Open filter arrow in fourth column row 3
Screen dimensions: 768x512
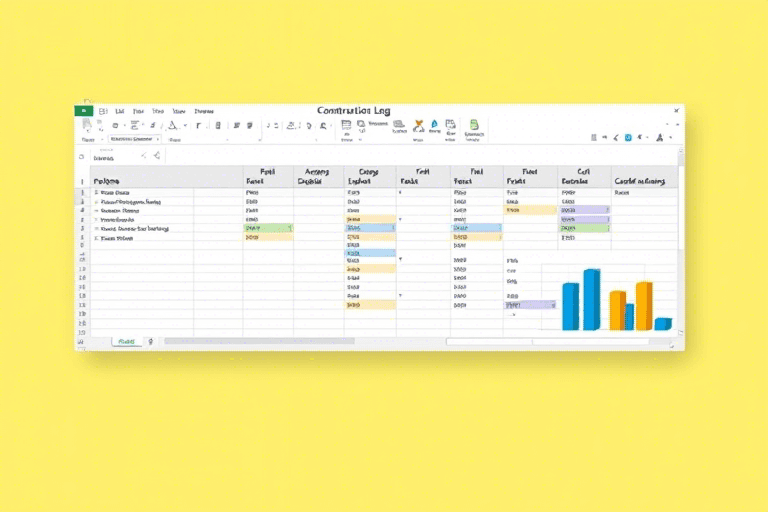400,219
